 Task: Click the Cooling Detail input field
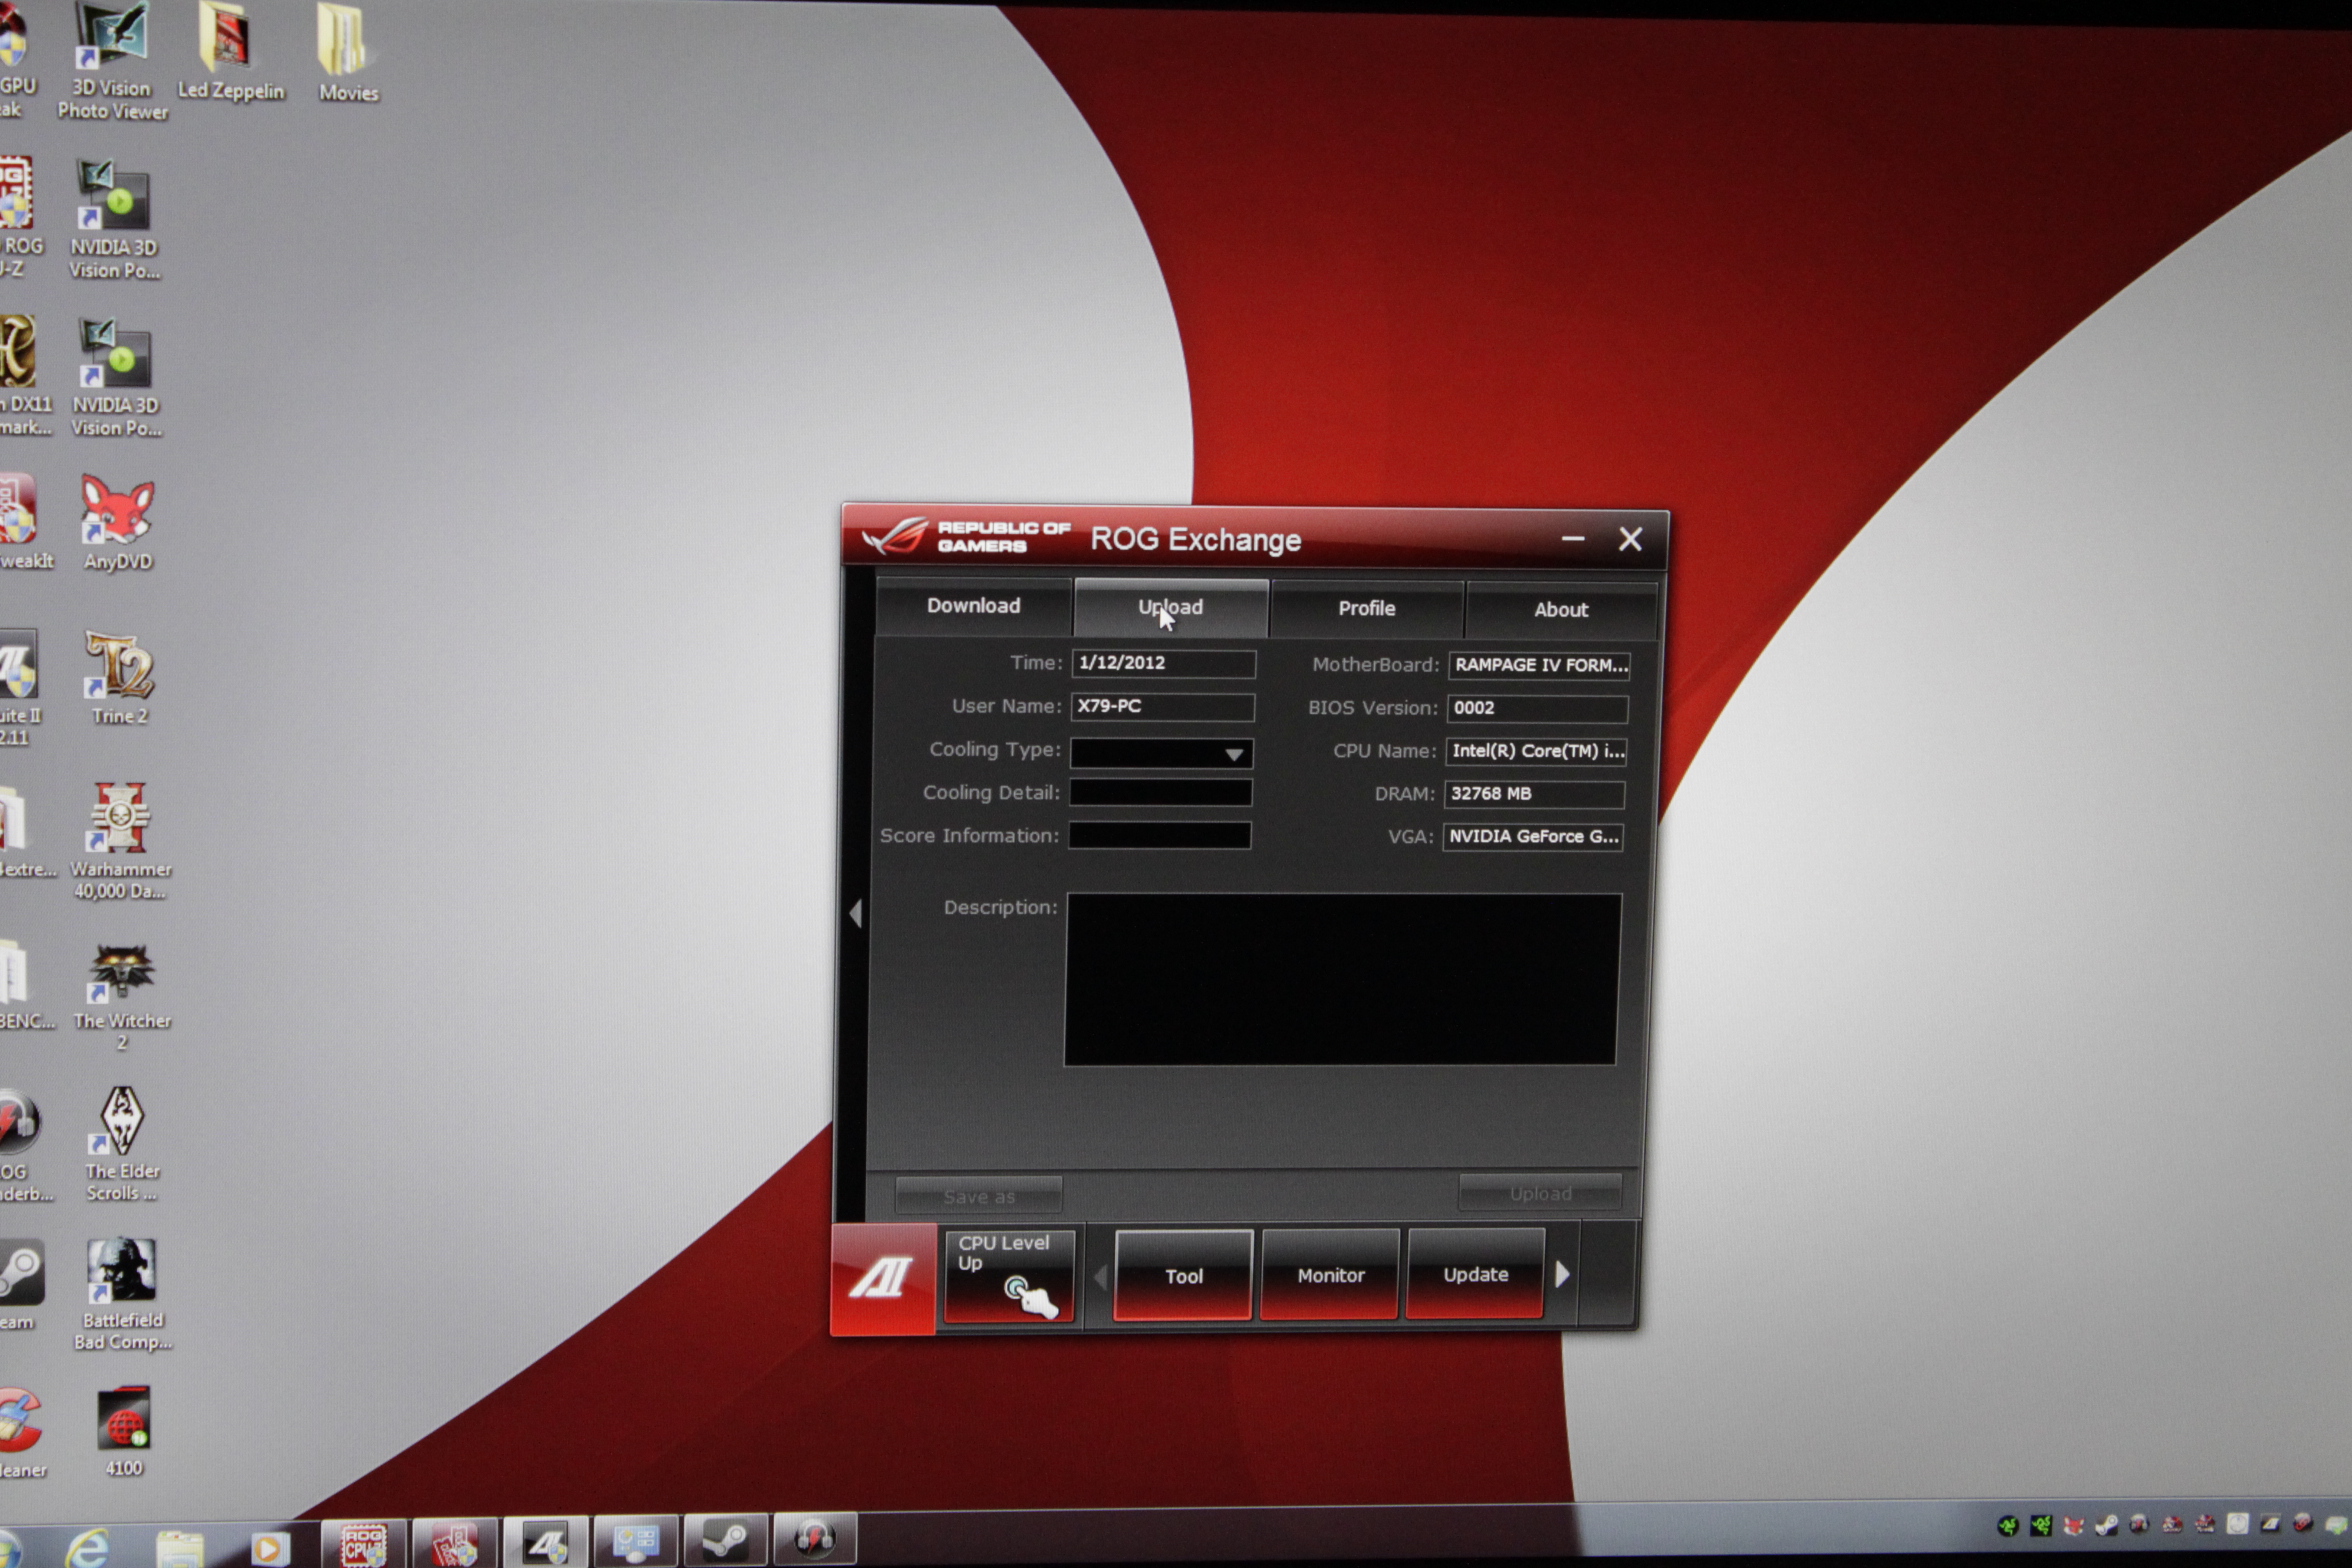(x=1160, y=793)
